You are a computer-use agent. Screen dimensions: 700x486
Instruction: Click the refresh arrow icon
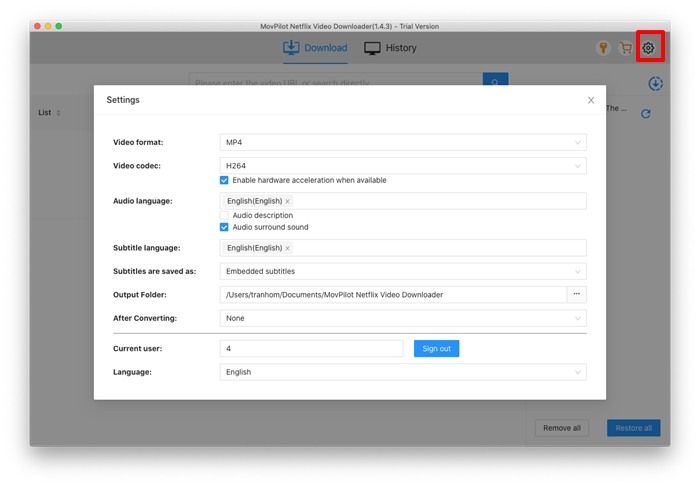[646, 114]
